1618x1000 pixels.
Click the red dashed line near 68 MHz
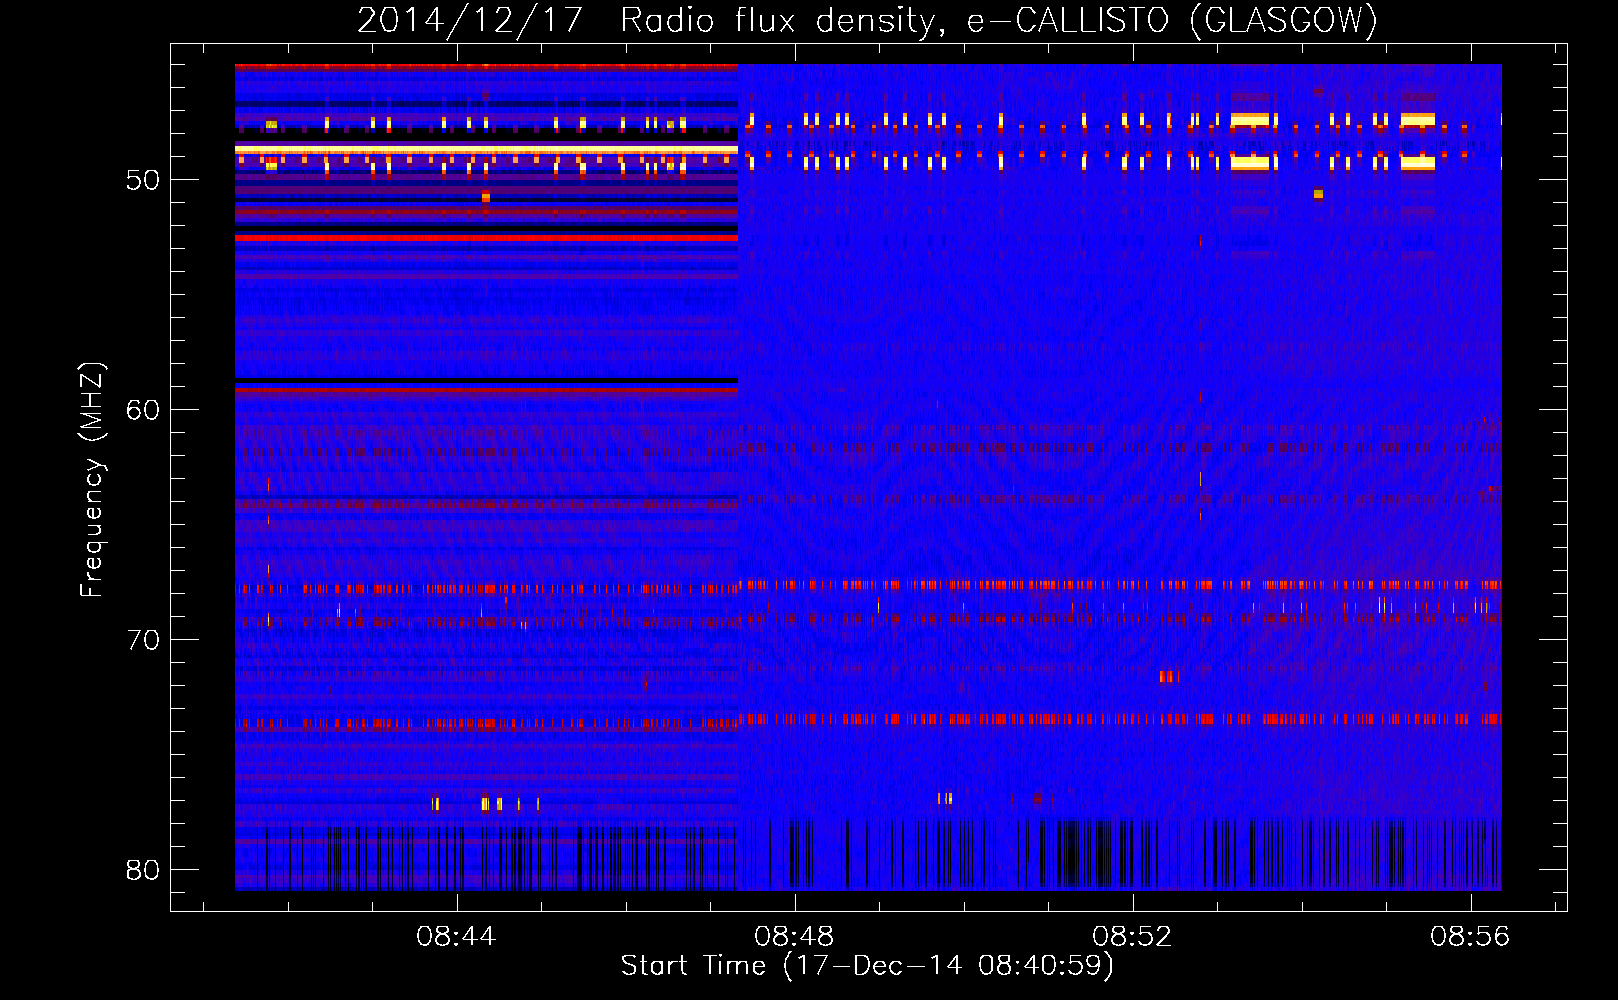[x=868, y=587]
